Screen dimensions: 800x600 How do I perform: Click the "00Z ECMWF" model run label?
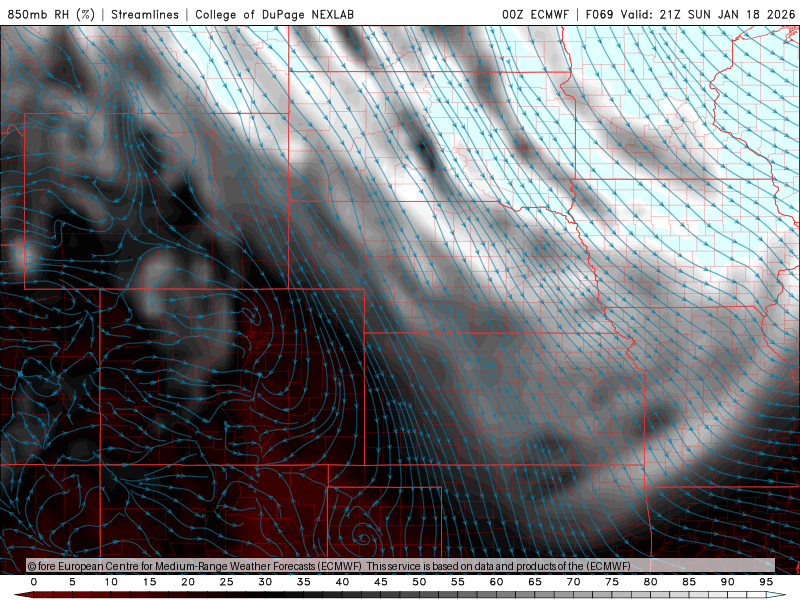[x=535, y=14]
